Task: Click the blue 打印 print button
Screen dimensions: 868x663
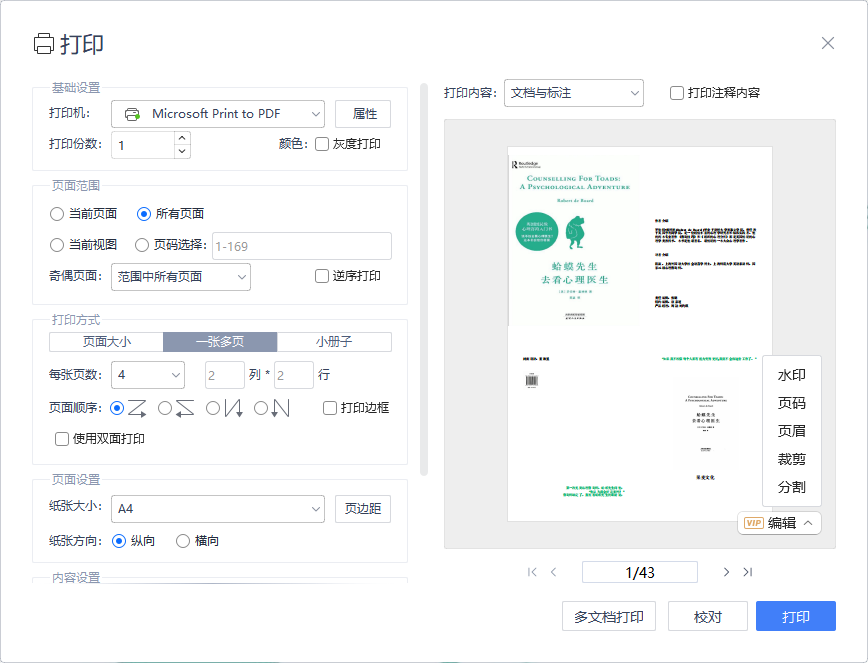Action: click(796, 617)
